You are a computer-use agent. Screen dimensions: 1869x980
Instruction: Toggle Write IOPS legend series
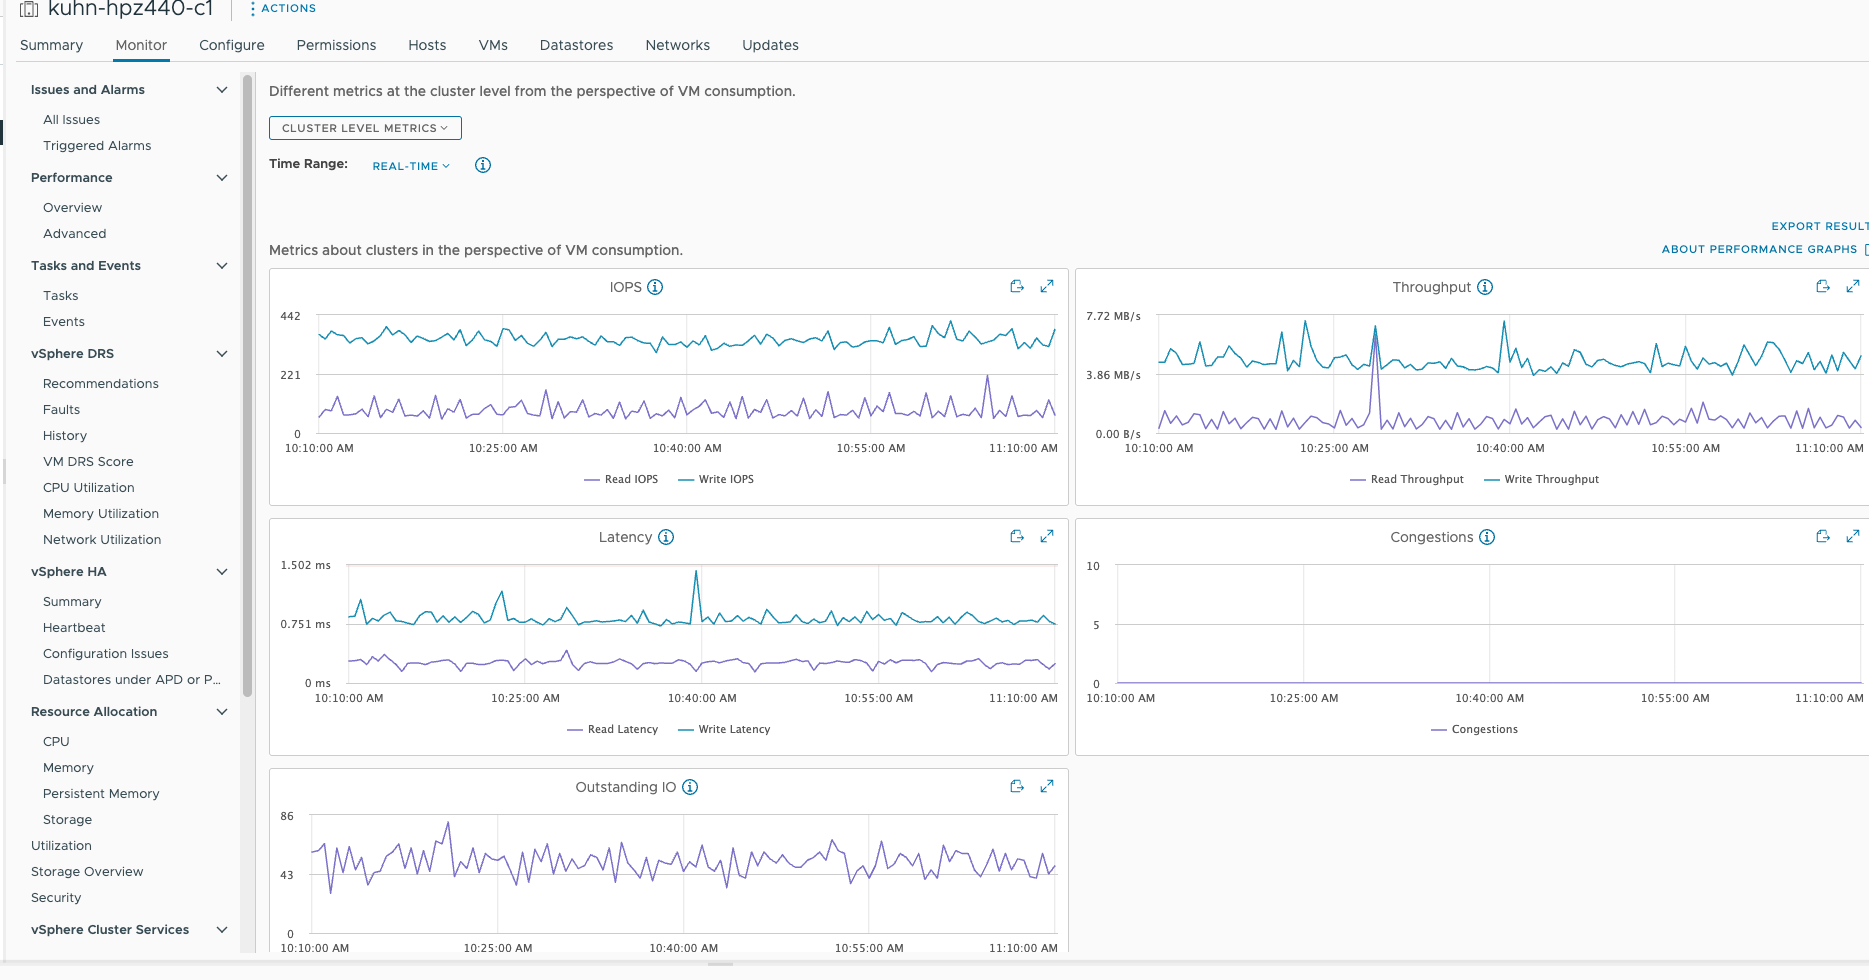[716, 479]
